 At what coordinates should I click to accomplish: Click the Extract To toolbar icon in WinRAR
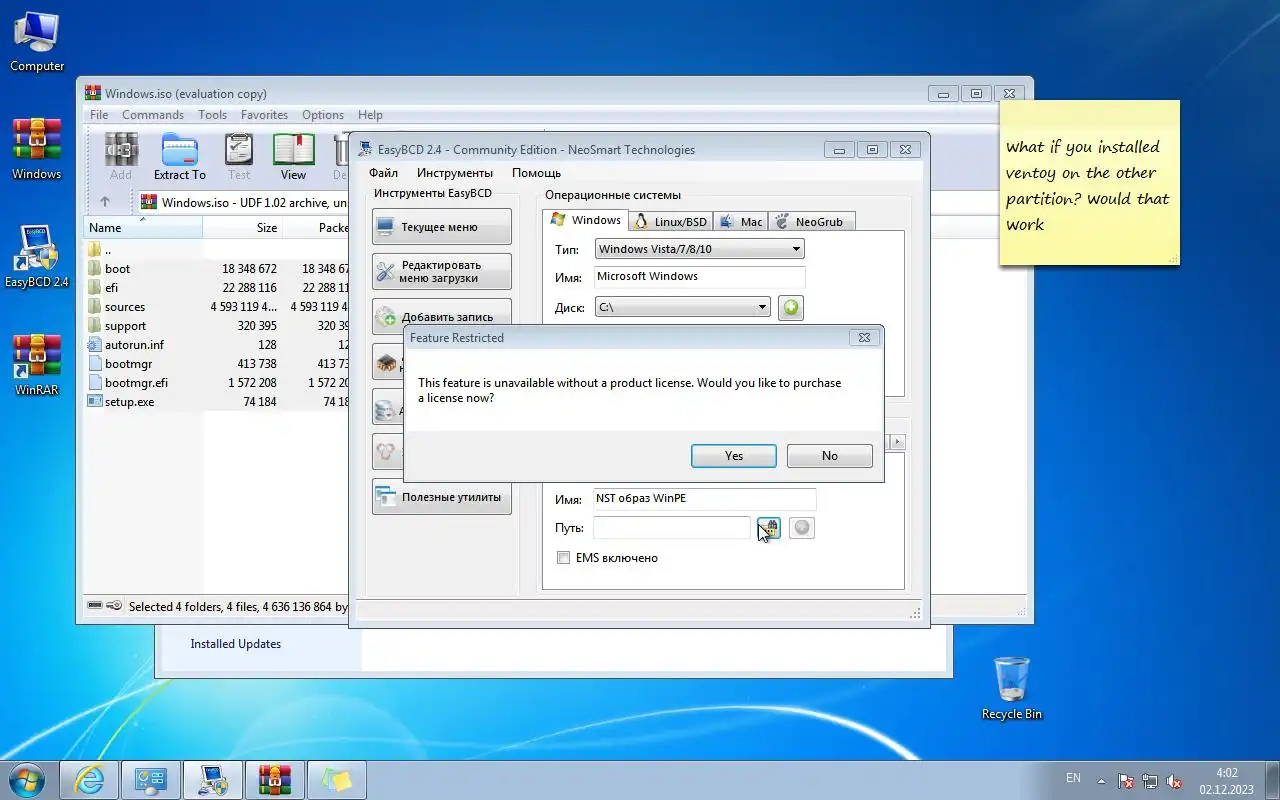click(180, 157)
